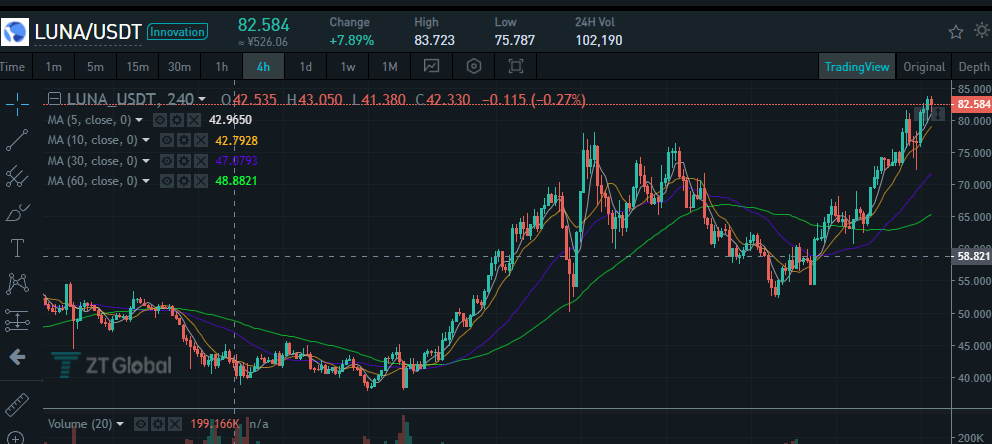The width and height of the screenshot is (992, 444).
Task: Switch to 1w timeframe
Action: (347, 66)
